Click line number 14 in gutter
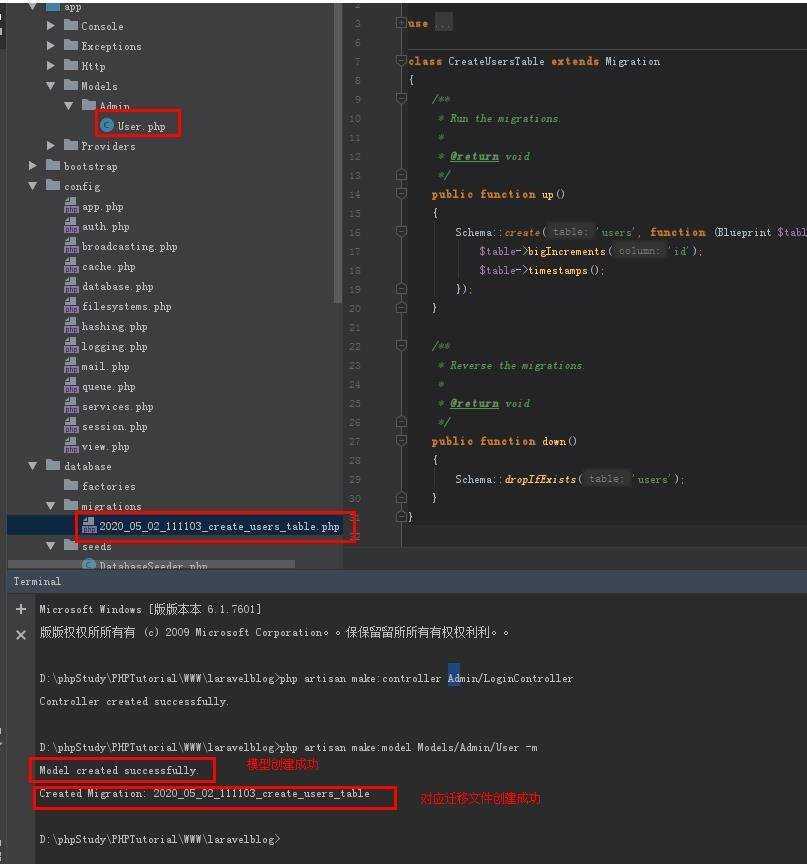807x864 pixels. [x=354, y=194]
